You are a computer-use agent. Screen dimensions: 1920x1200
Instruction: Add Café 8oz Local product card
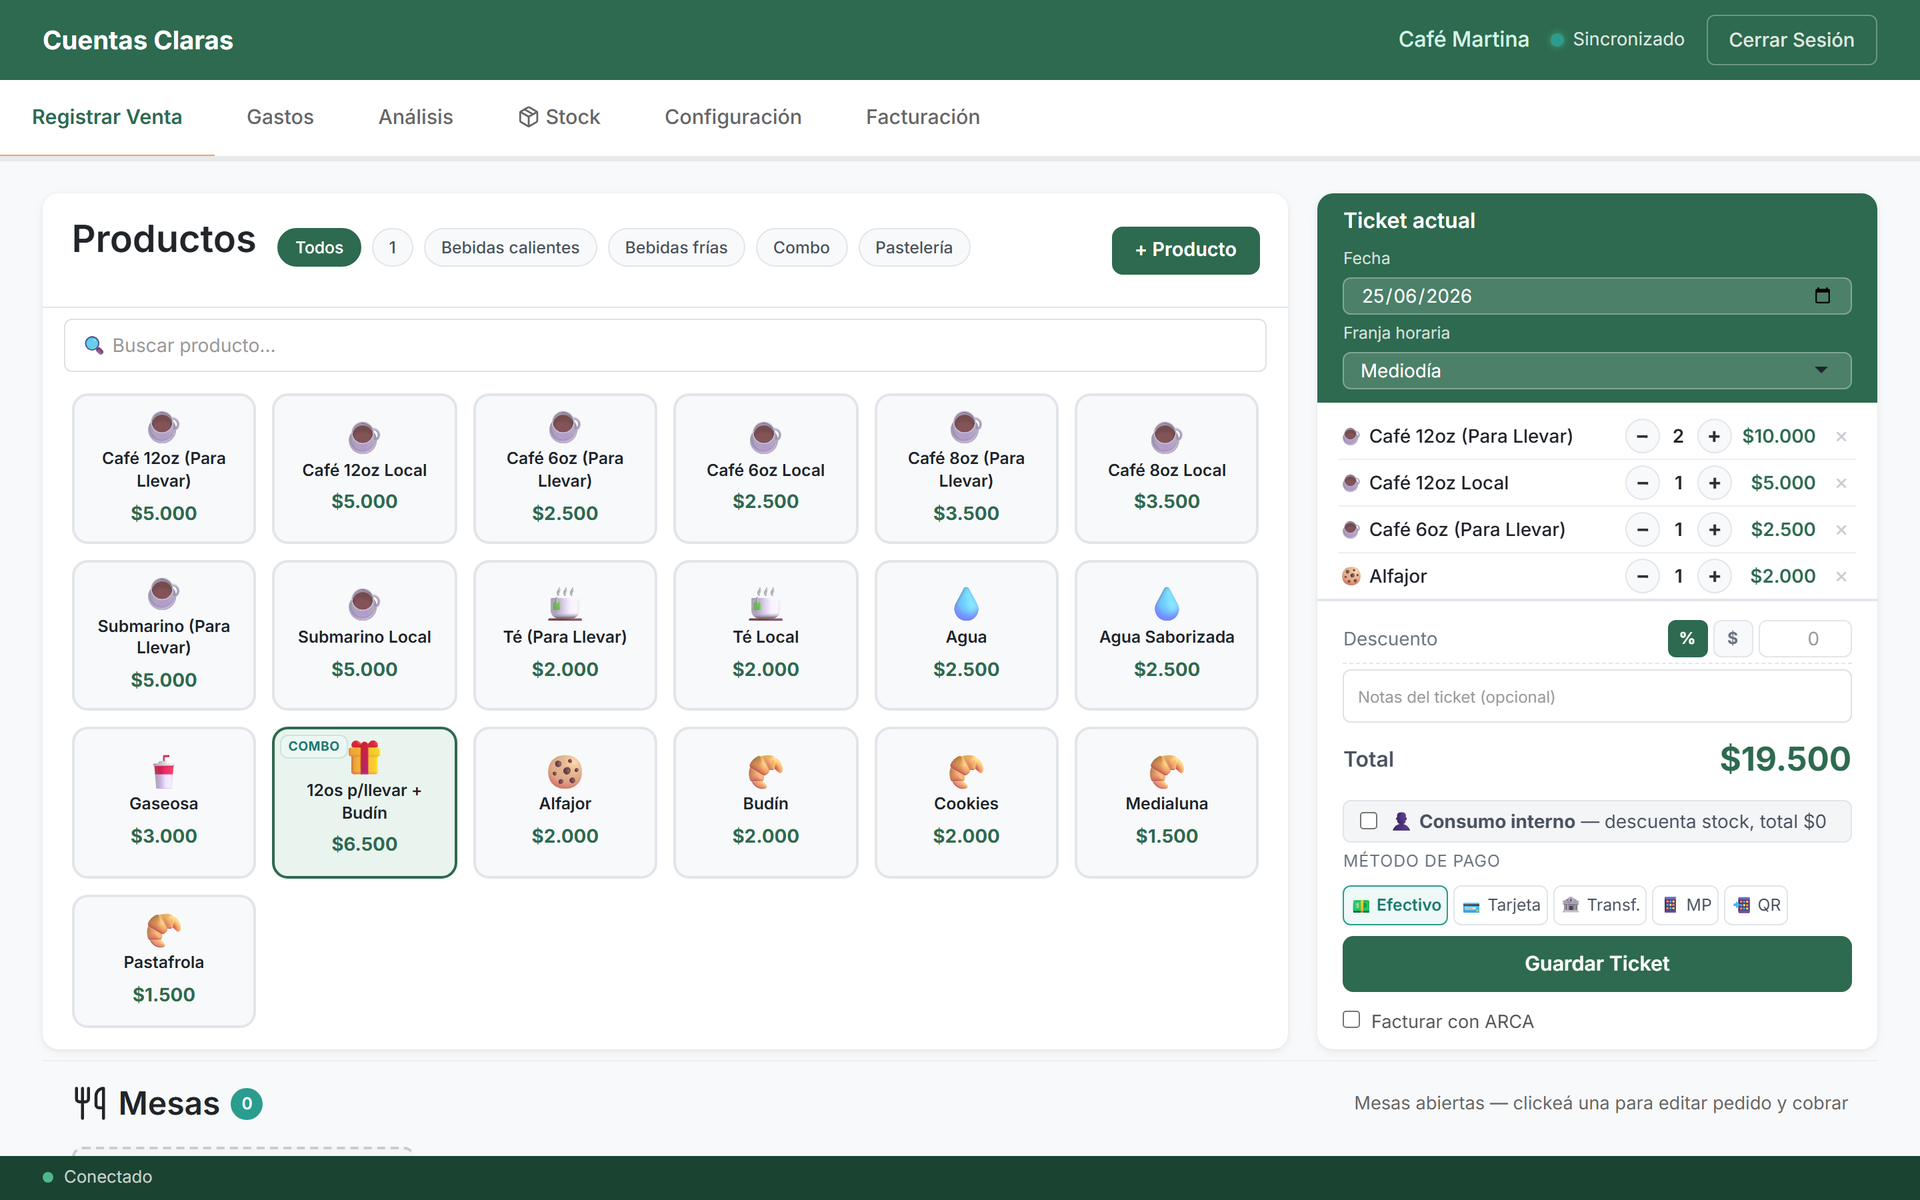pyautogui.click(x=1167, y=468)
